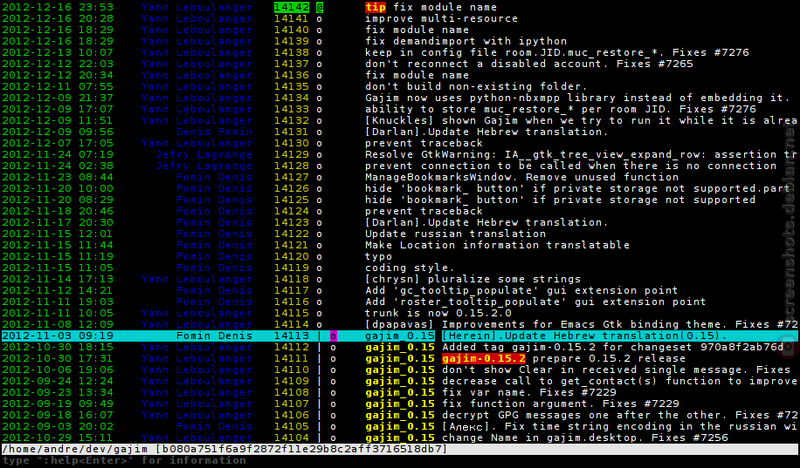Screen dimensions: 800x468
Task: Click date 2012-11-17 20:30
Action: [57, 223]
